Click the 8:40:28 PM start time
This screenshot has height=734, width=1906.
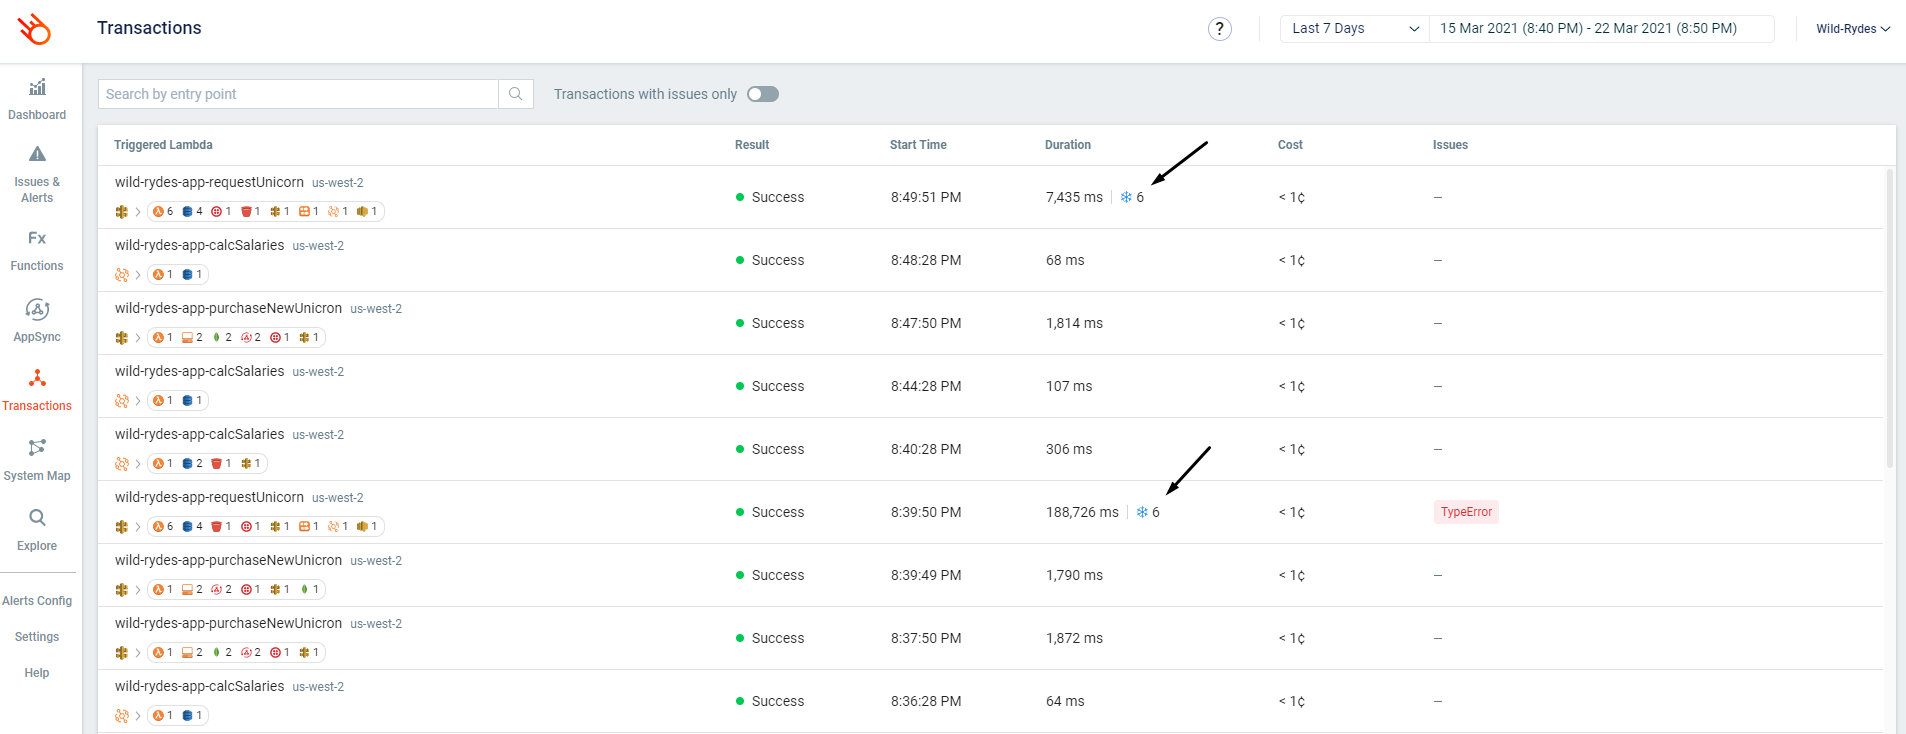pos(926,449)
